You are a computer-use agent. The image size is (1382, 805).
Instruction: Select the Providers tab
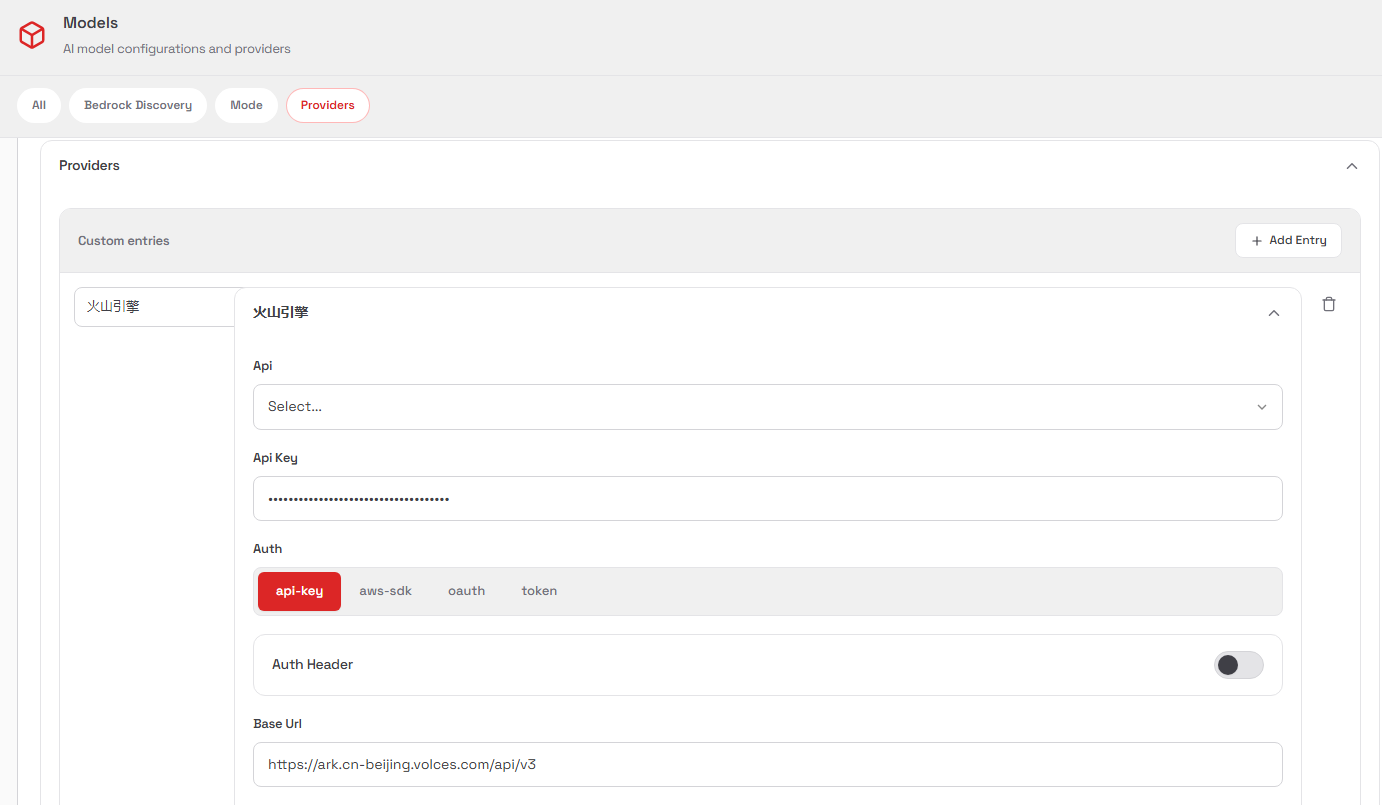tap(327, 105)
